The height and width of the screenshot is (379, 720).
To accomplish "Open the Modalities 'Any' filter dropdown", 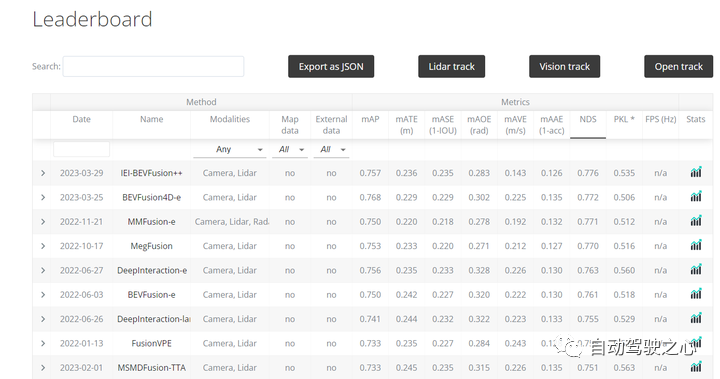I will pos(230,150).
